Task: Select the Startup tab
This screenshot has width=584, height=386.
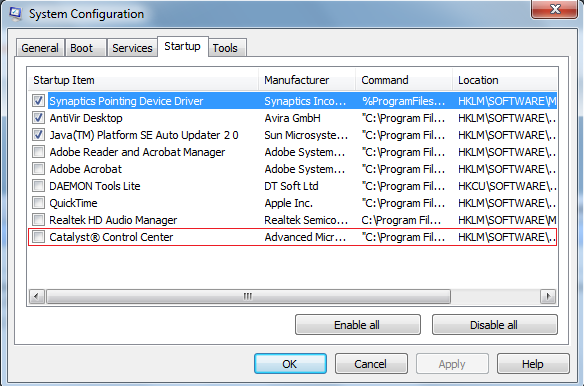Action: click(182, 47)
